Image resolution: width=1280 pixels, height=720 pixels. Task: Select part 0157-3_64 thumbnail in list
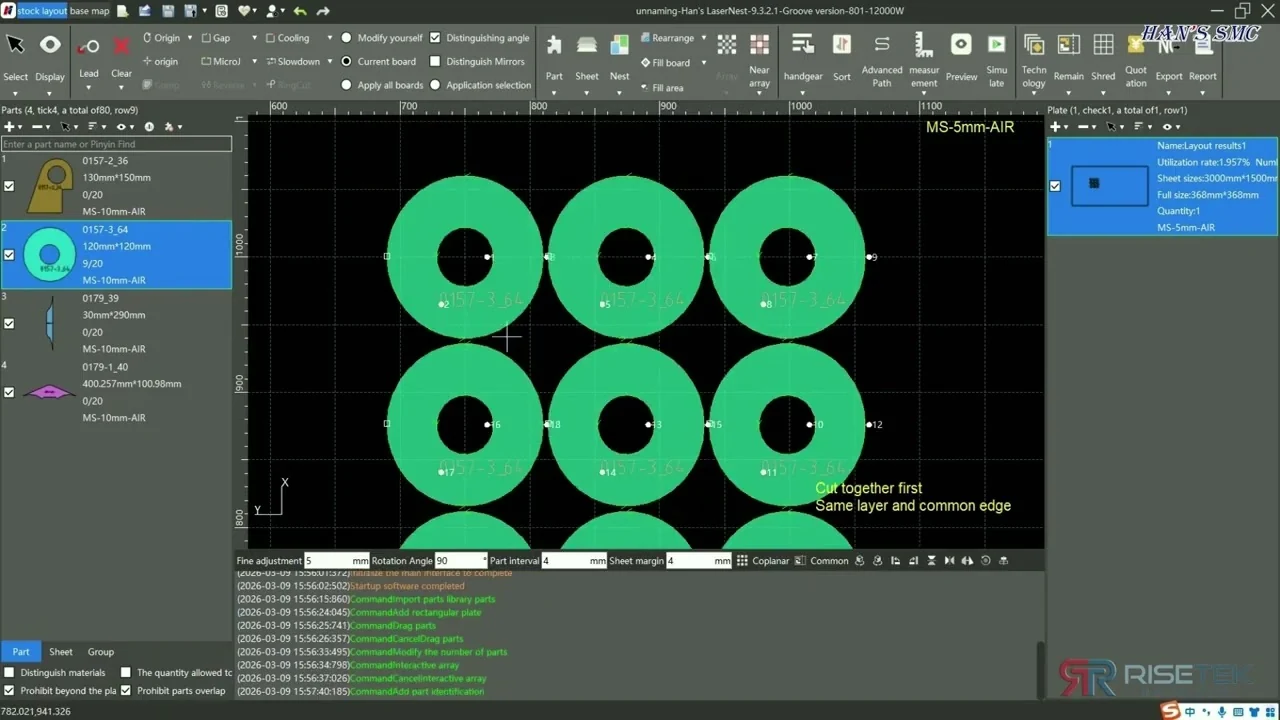[49, 254]
